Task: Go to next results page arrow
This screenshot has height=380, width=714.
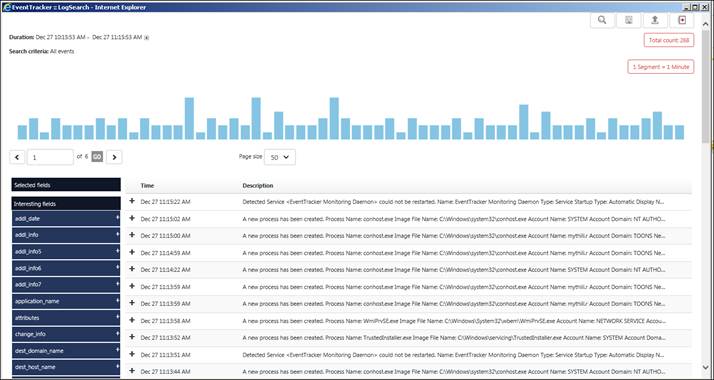Action: pyautogui.click(x=114, y=157)
